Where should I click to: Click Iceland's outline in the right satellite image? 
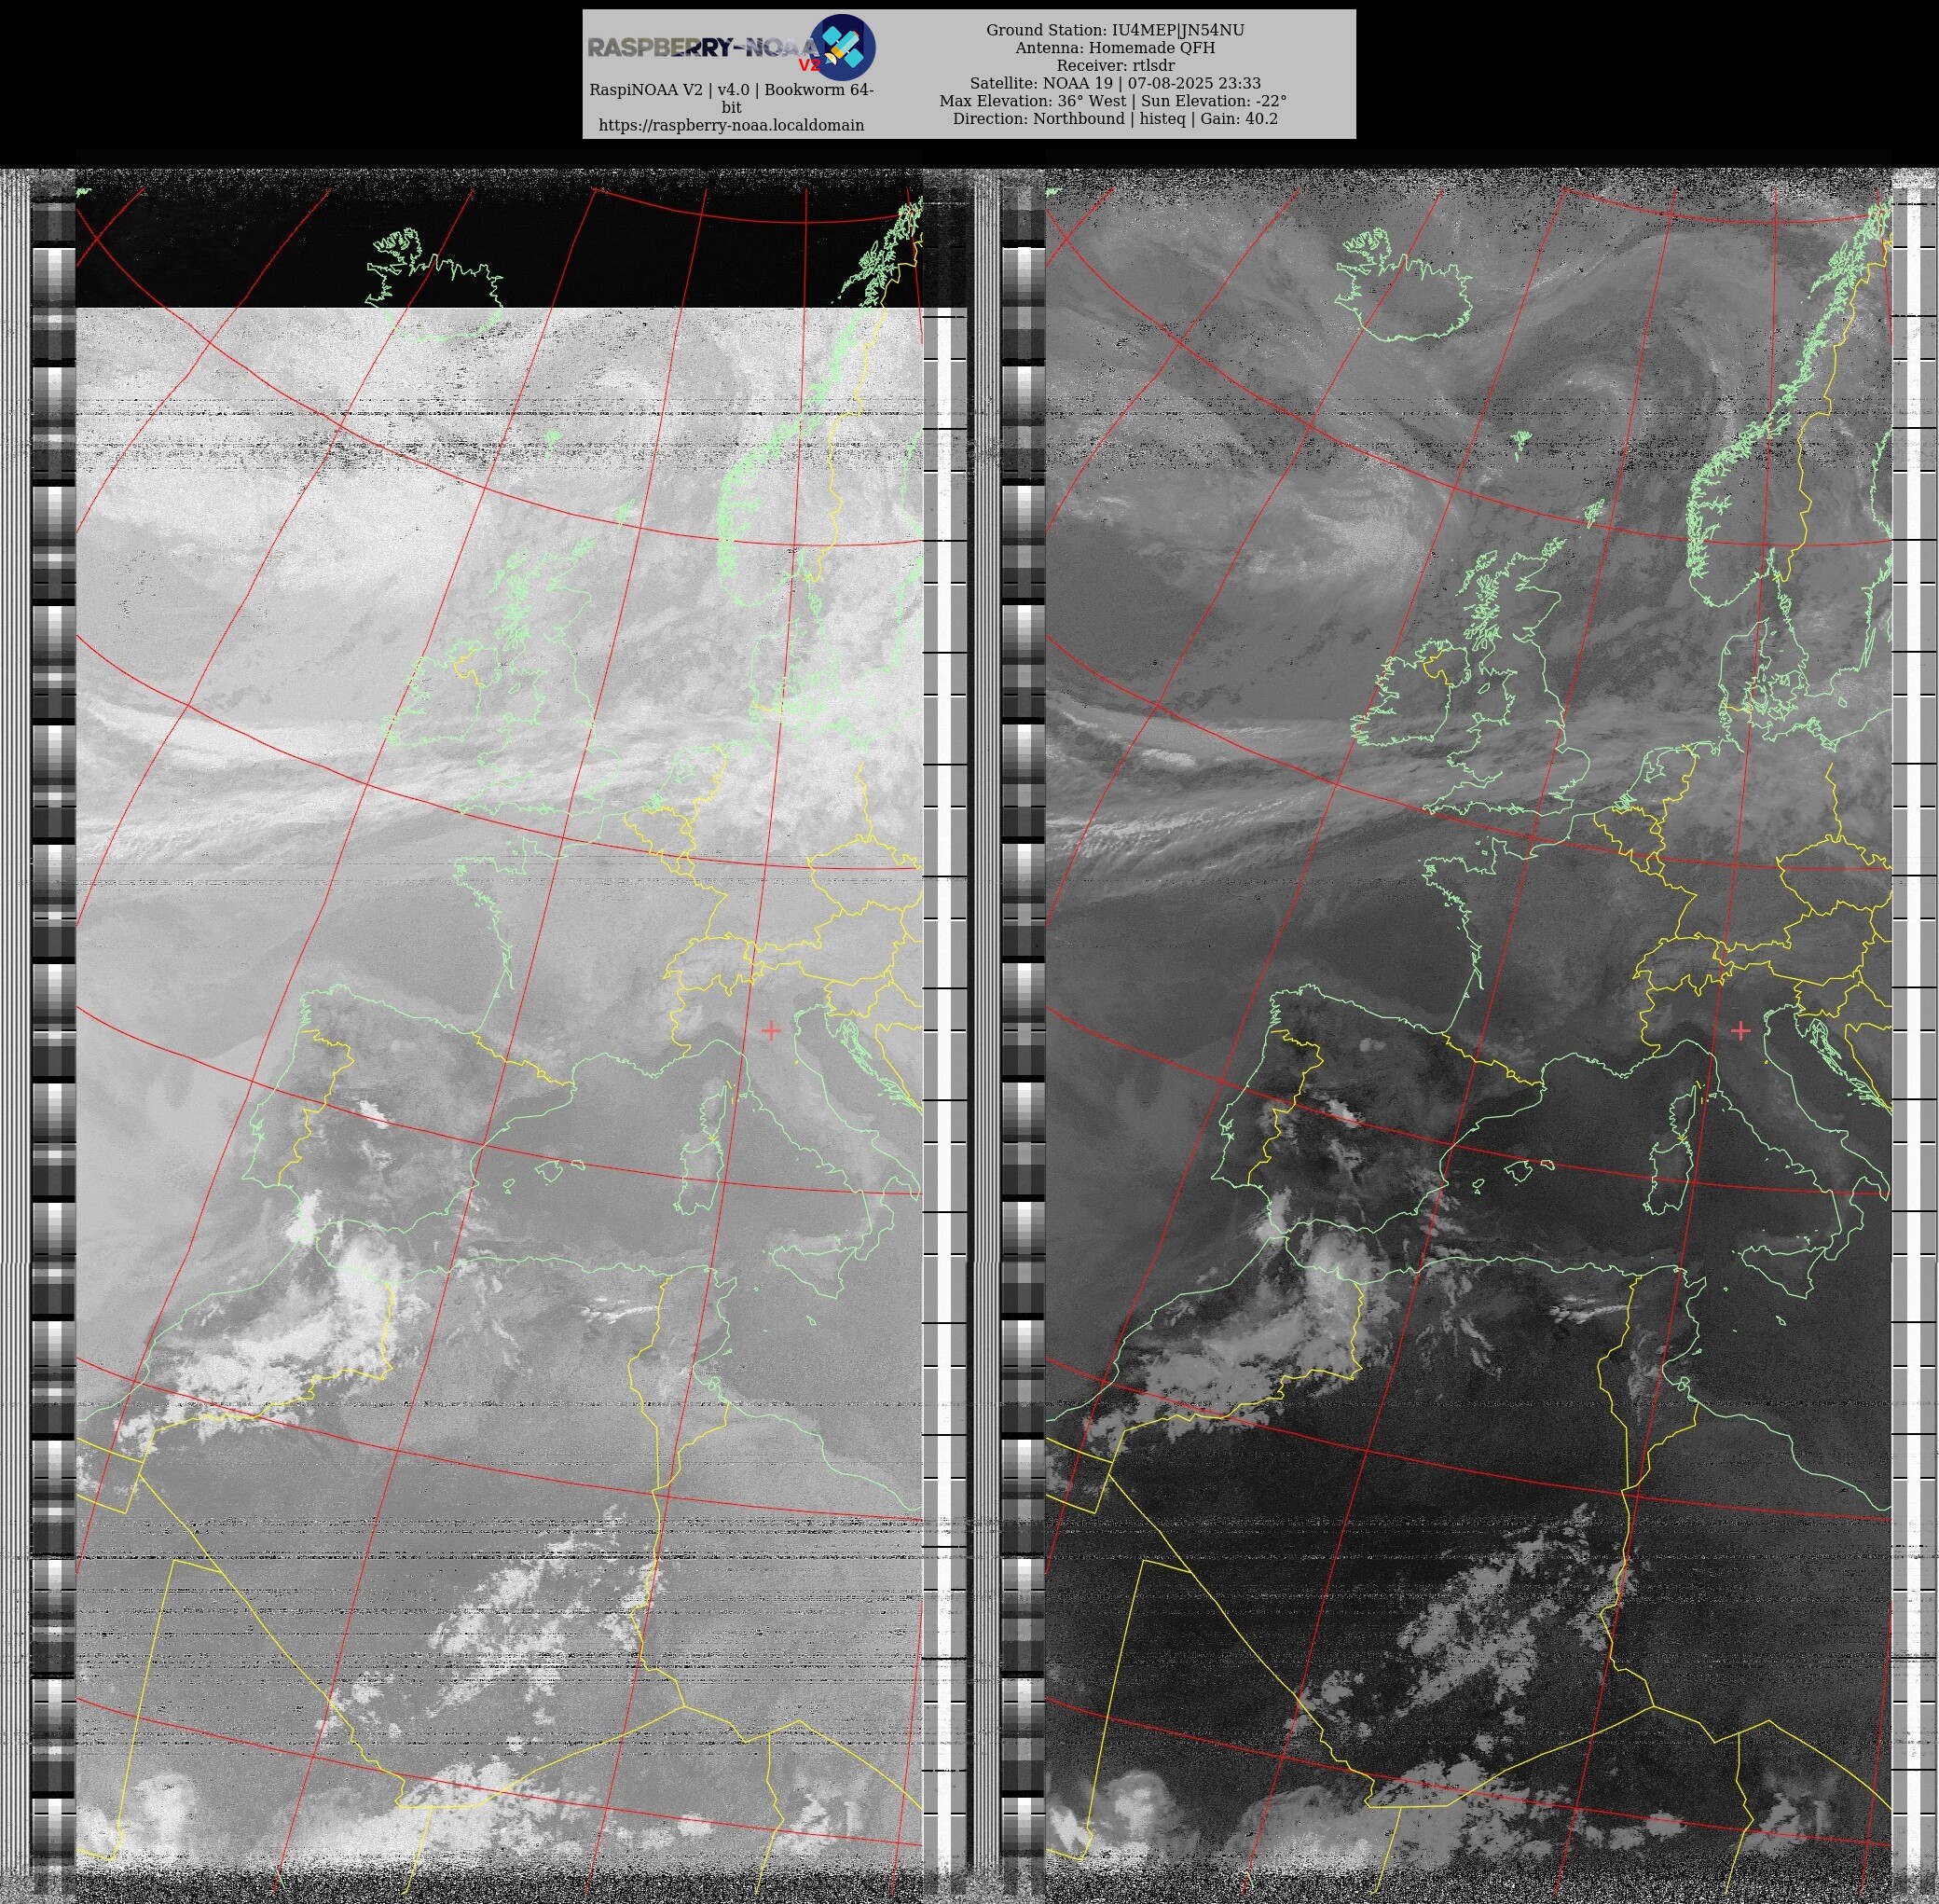tap(1404, 283)
